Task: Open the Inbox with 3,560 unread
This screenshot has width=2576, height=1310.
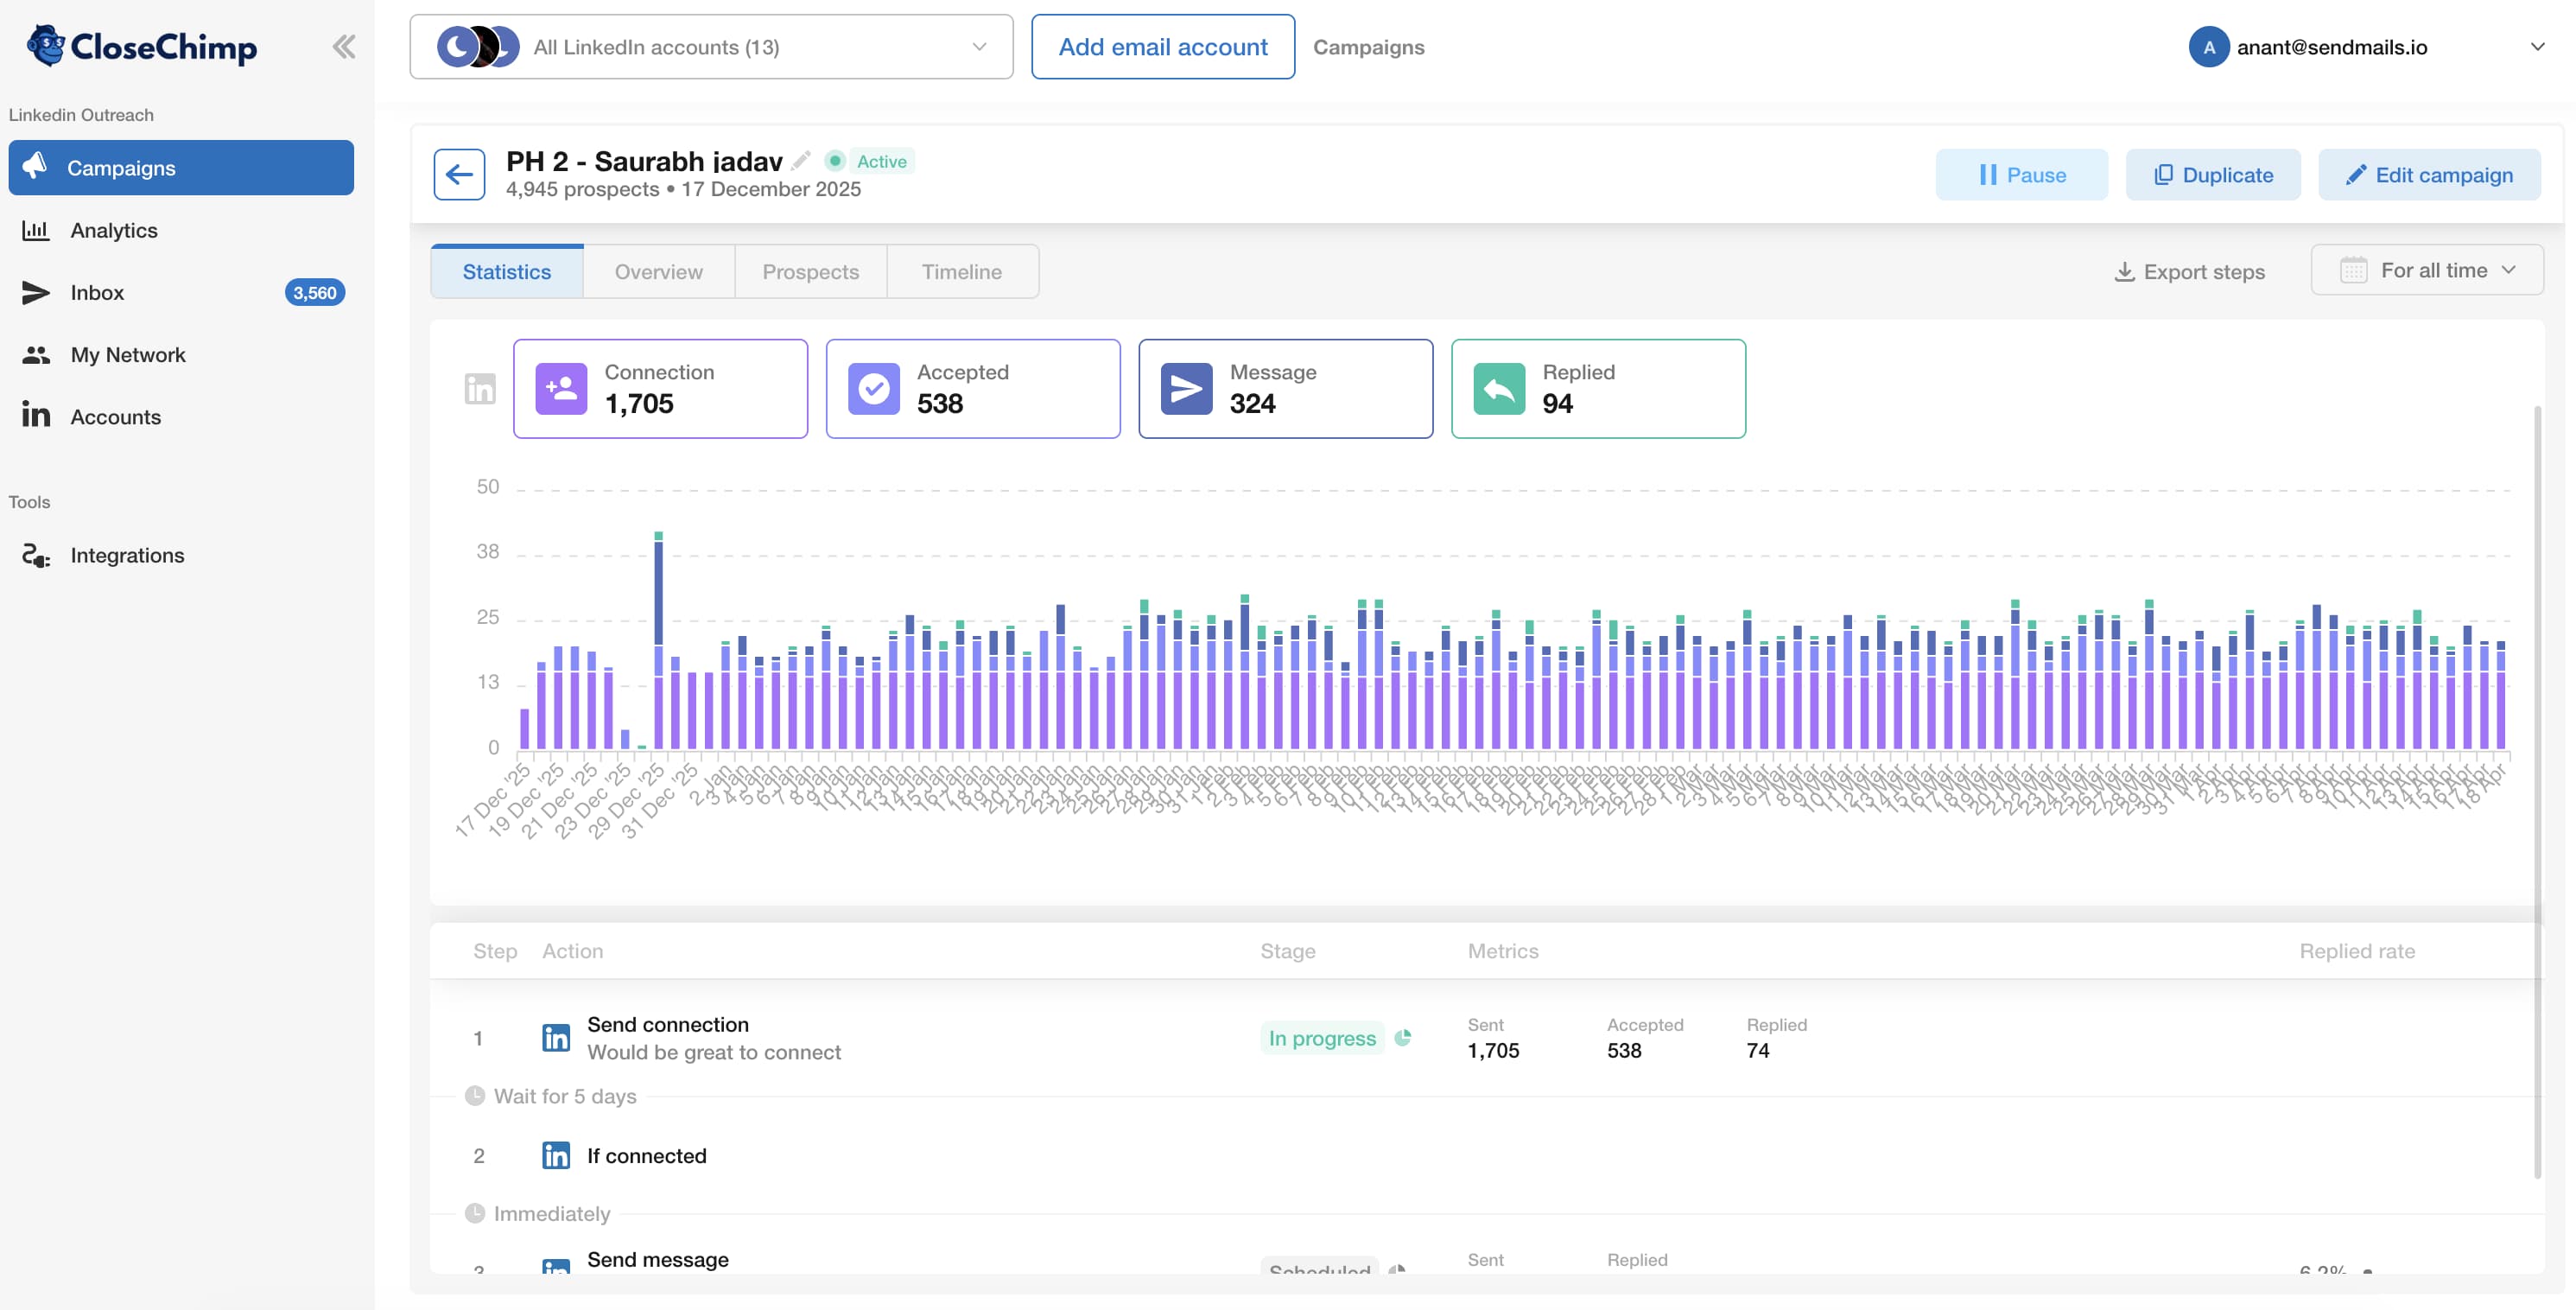Action: pos(97,292)
